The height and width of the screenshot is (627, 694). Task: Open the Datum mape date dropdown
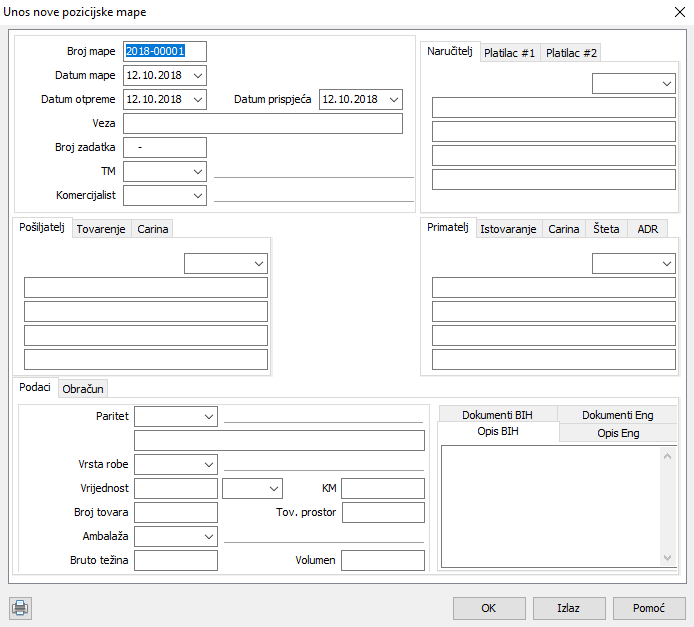(x=197, y=76)
